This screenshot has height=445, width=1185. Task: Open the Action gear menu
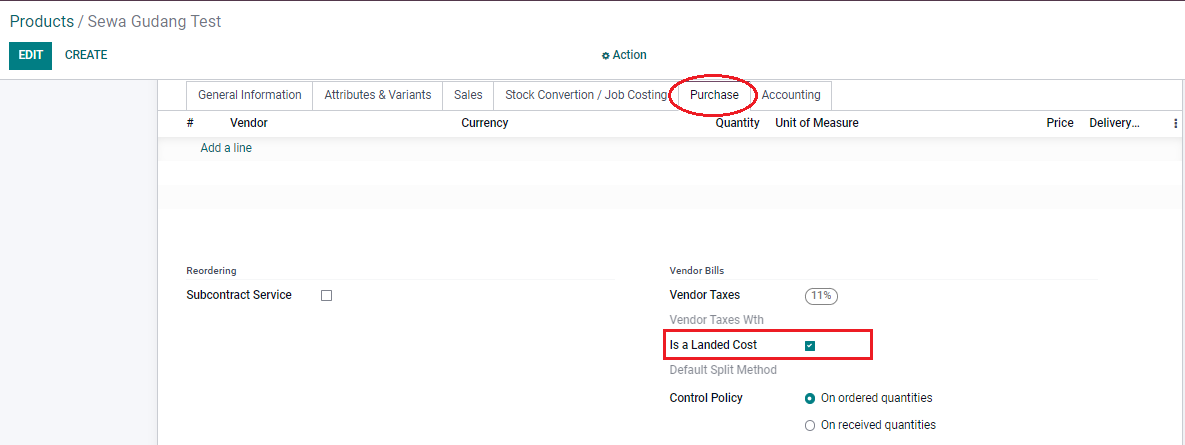coord(624,55)
